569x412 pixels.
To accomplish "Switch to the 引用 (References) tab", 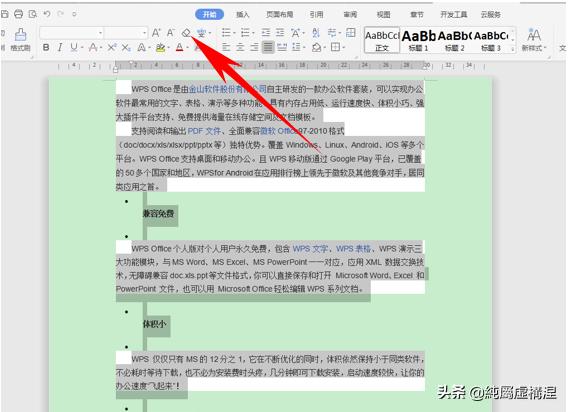I will tap(316, 15).
